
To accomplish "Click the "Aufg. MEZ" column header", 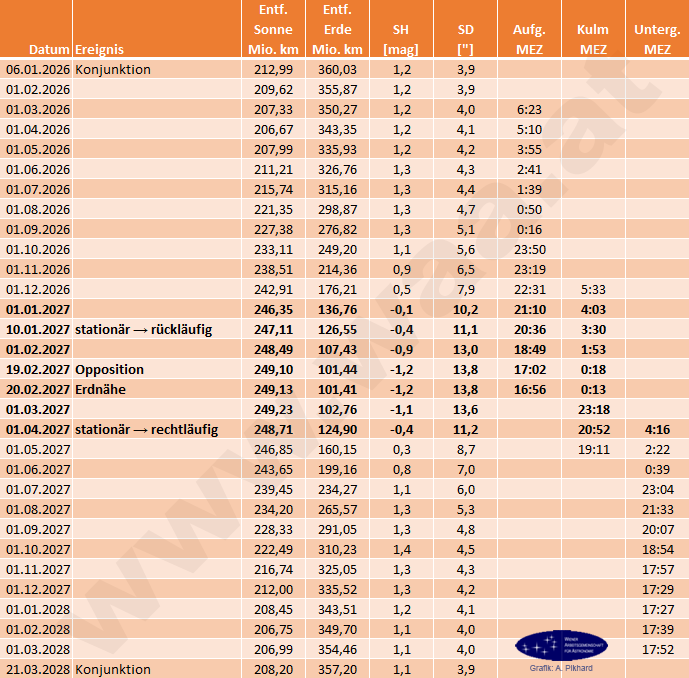I will [x=529, y=39].
